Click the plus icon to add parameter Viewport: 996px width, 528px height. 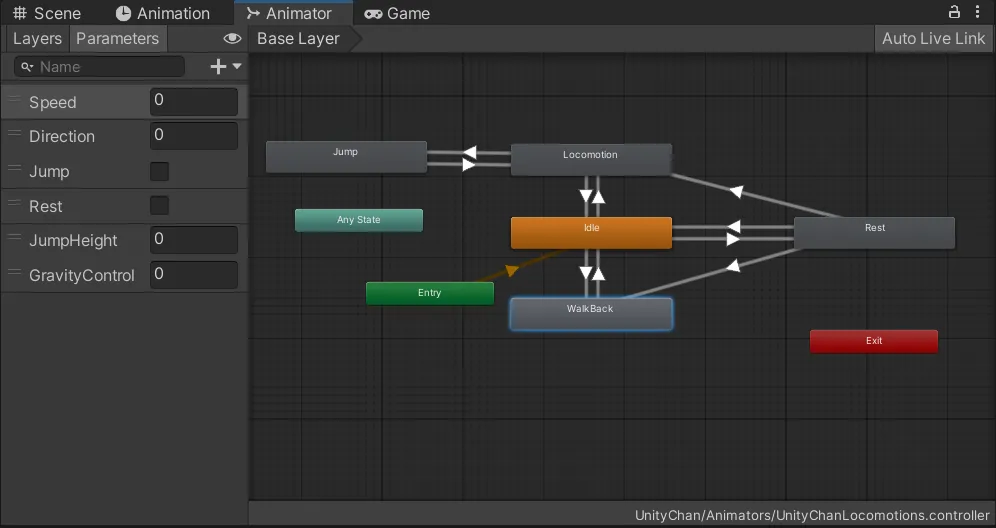218,66
